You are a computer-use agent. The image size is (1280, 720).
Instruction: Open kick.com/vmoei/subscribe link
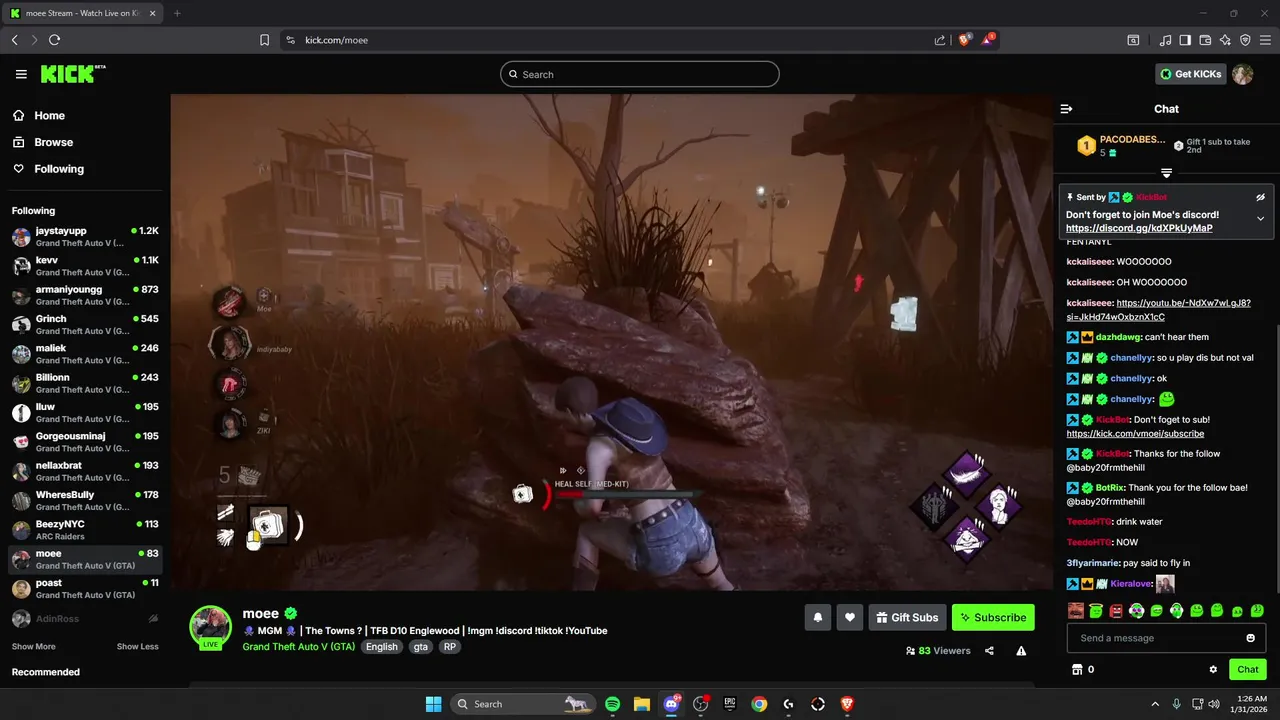(1135, 434)
